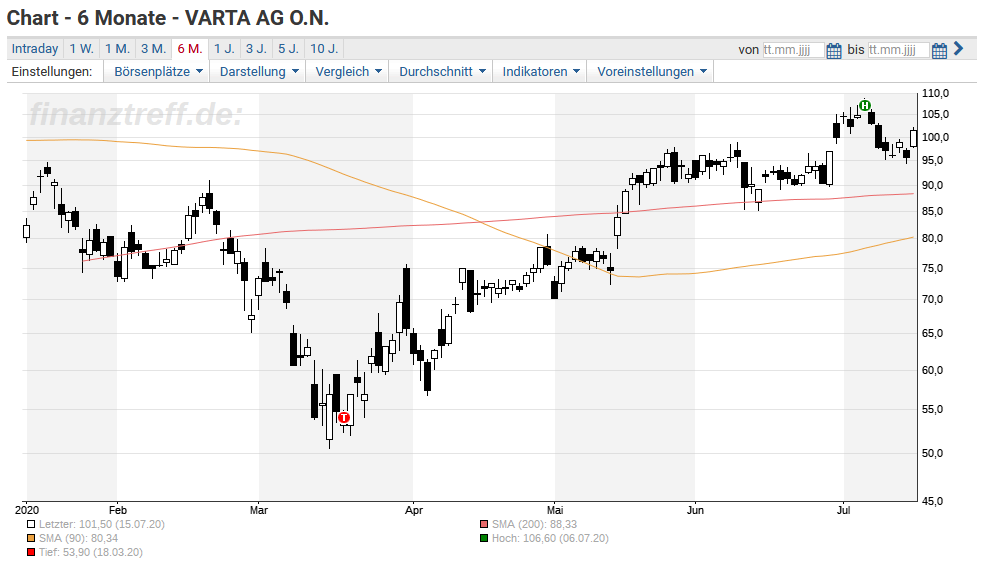This screenshot has width=988, height=572.
Task: Click 'SMA (90): 80,34' legend text
Action: (x=78, y=538)
